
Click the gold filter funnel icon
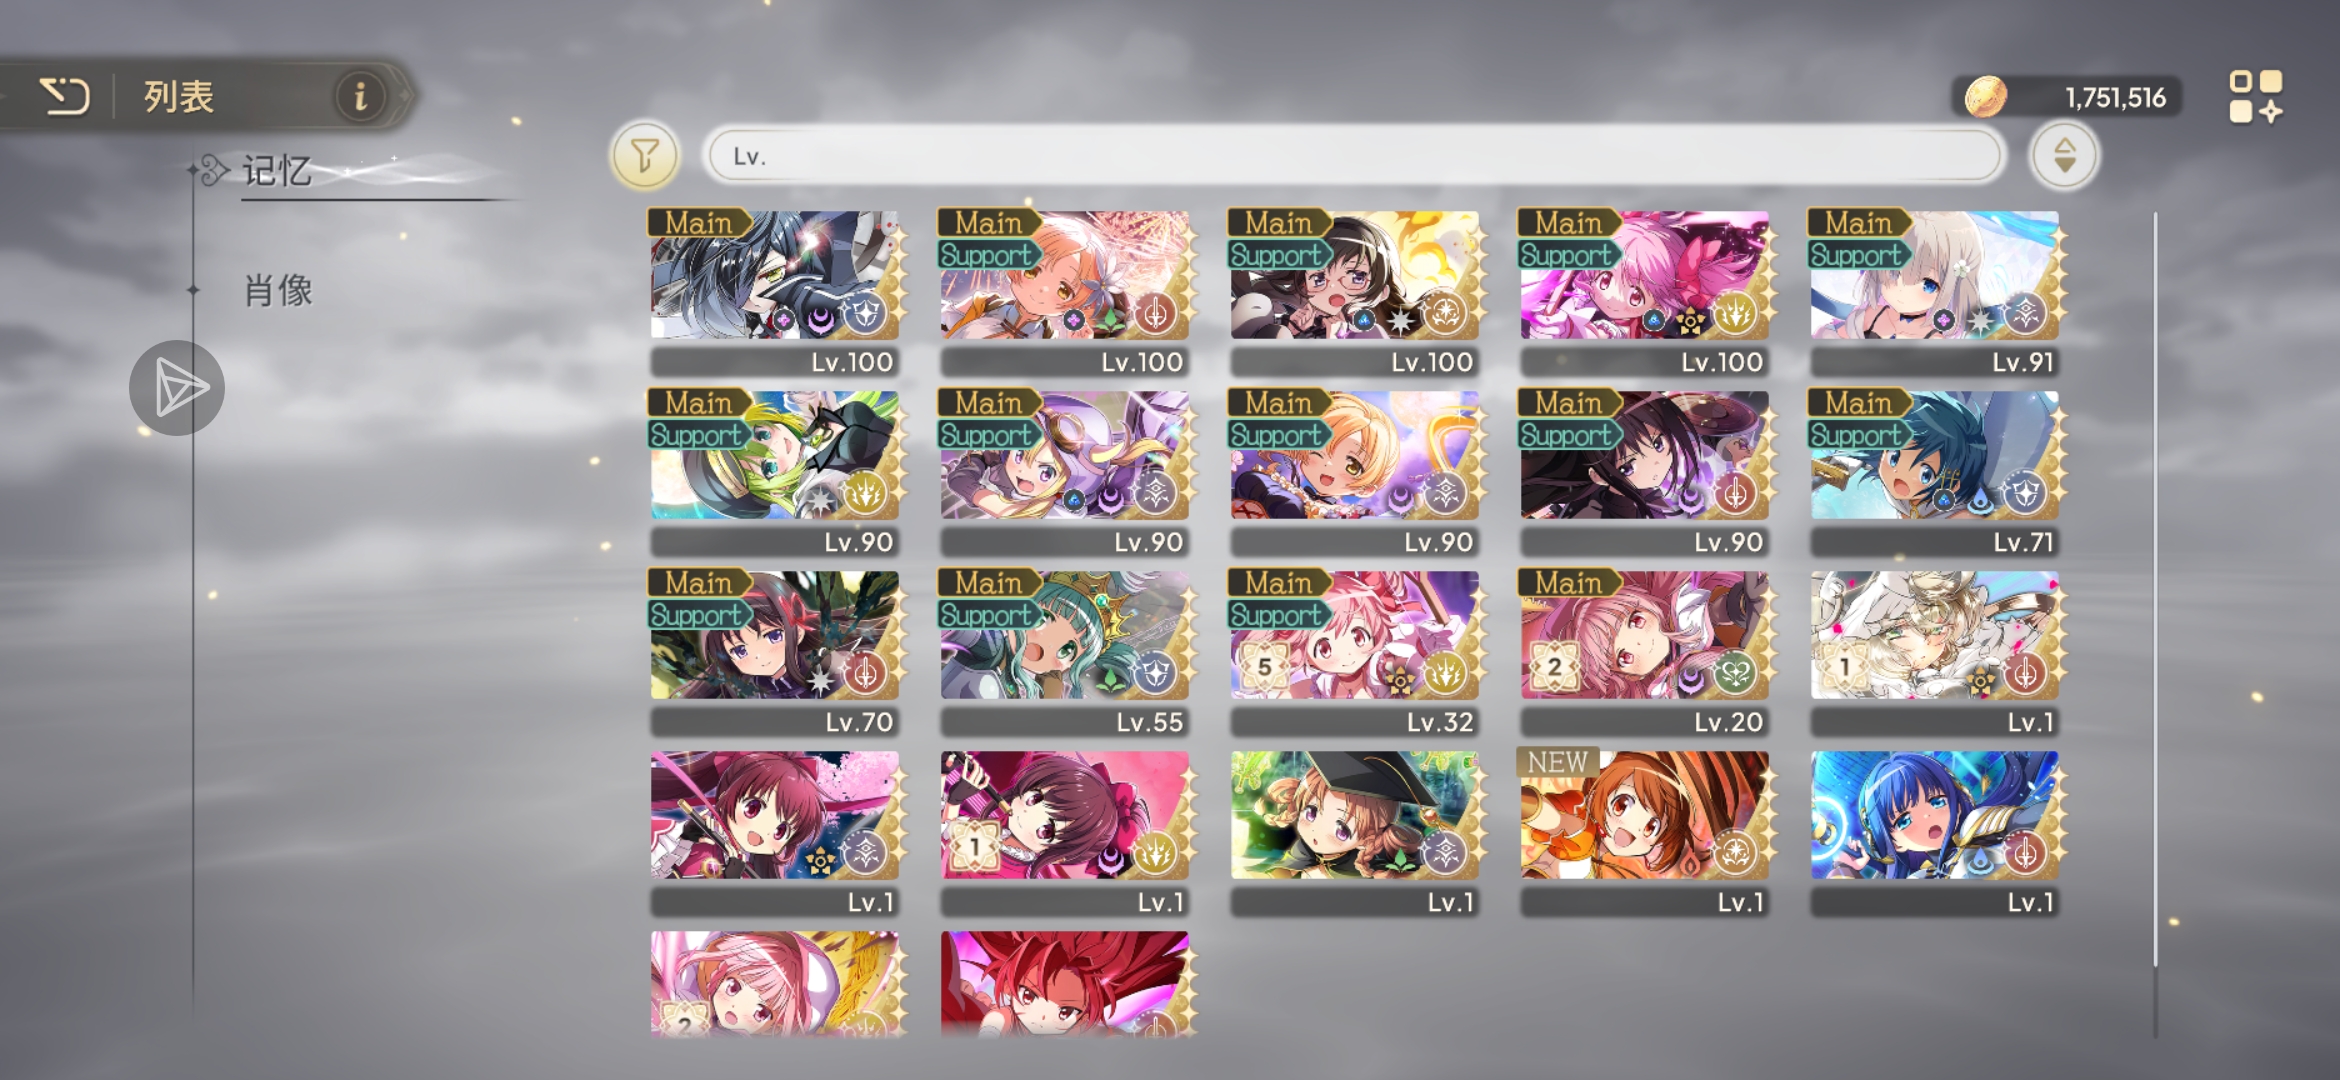645,156
